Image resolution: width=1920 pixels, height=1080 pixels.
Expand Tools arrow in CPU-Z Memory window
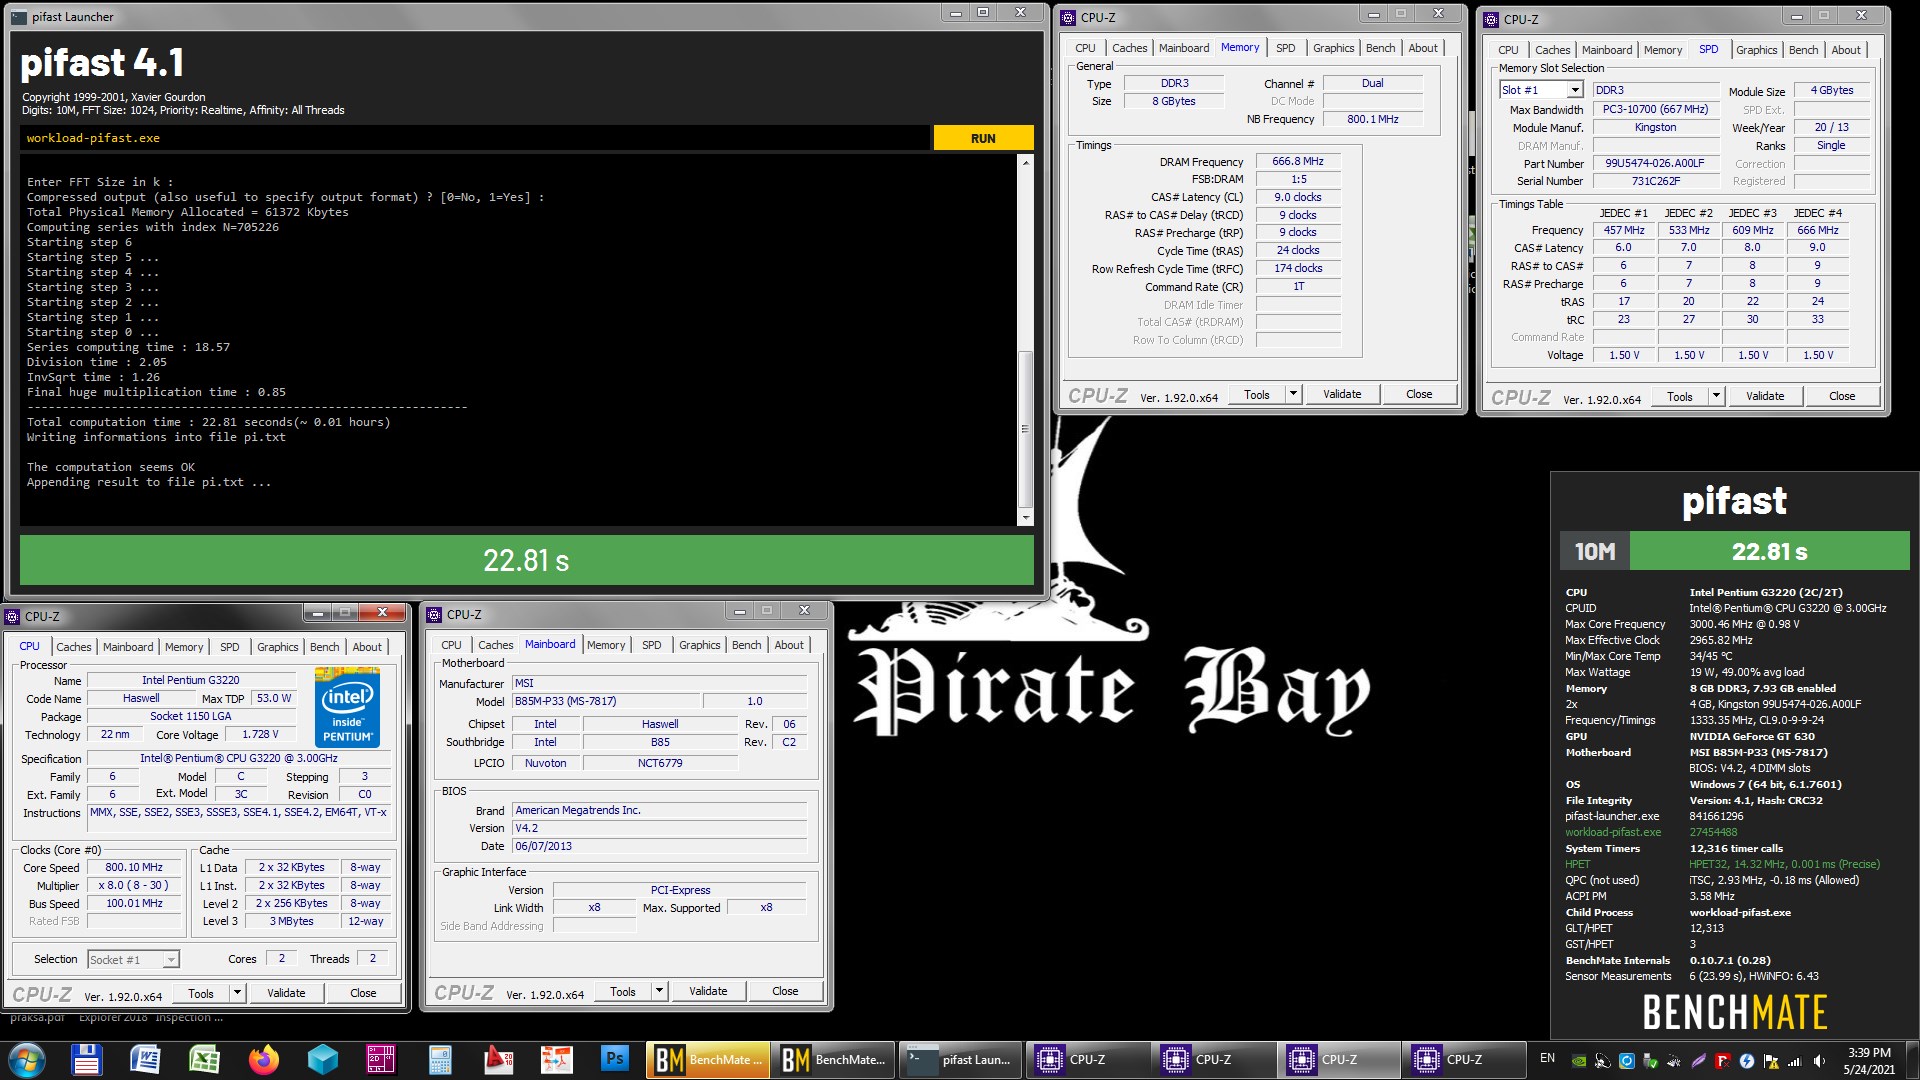coord(1293,394)
